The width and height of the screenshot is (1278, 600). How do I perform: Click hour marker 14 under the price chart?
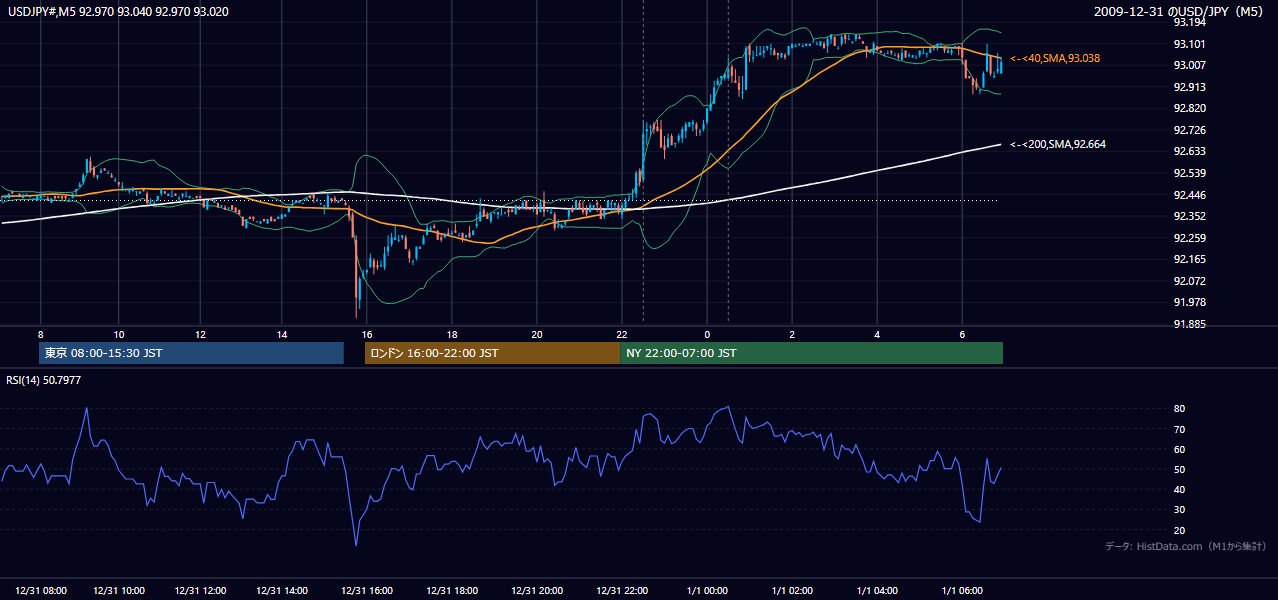click(x=282, y=334)
